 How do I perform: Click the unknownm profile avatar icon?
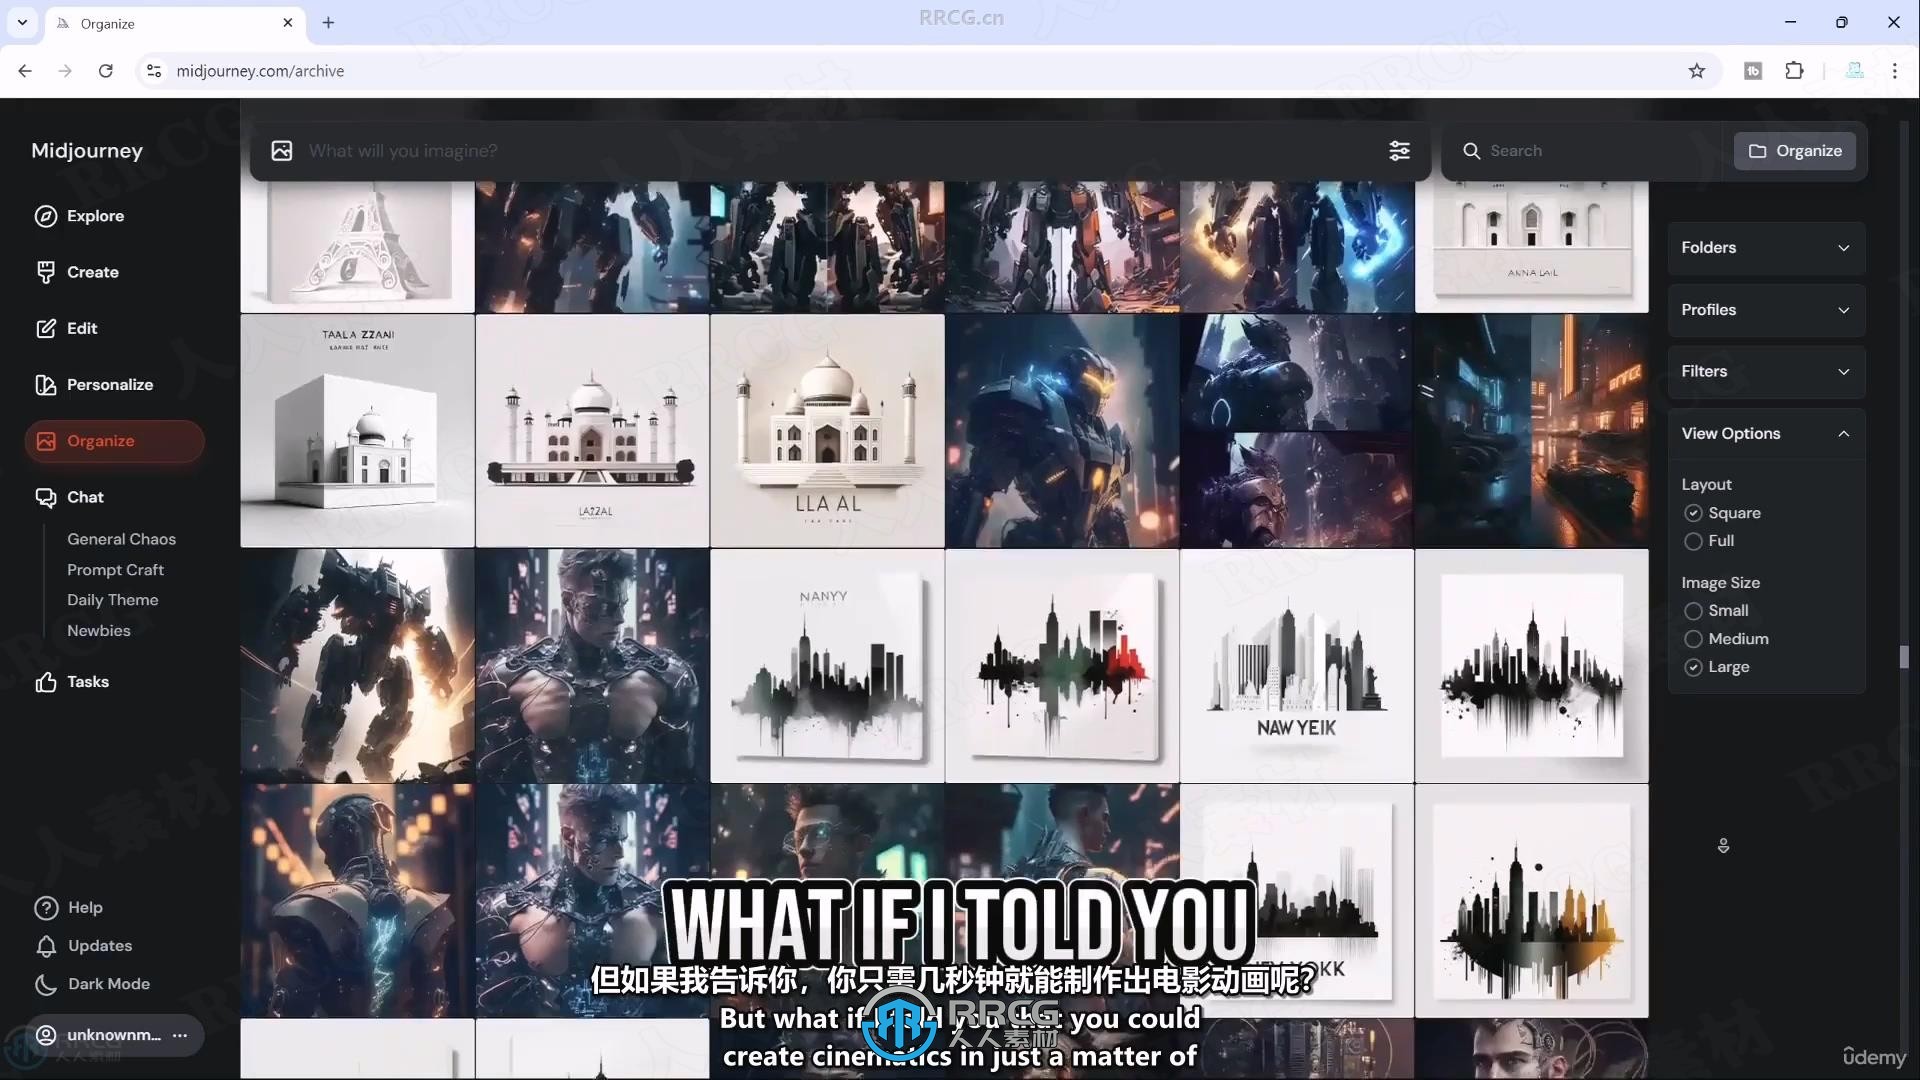[46, 1035]
